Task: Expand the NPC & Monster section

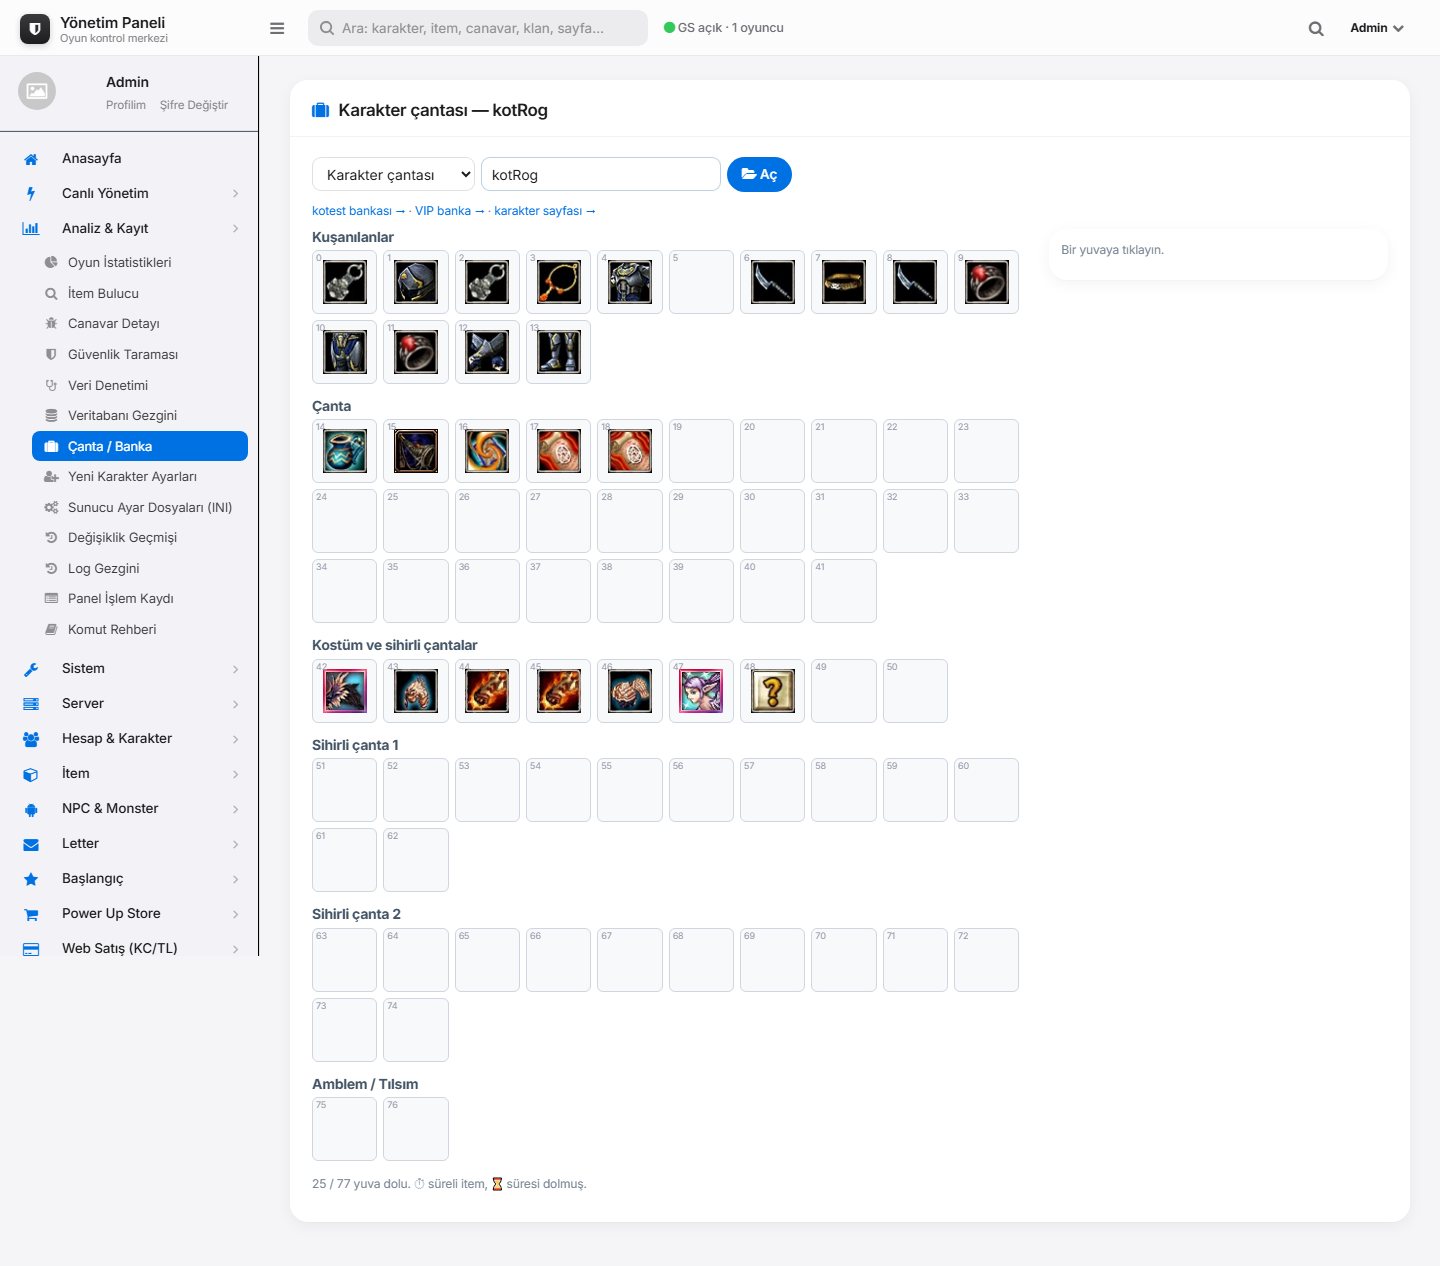Action: 130,809
